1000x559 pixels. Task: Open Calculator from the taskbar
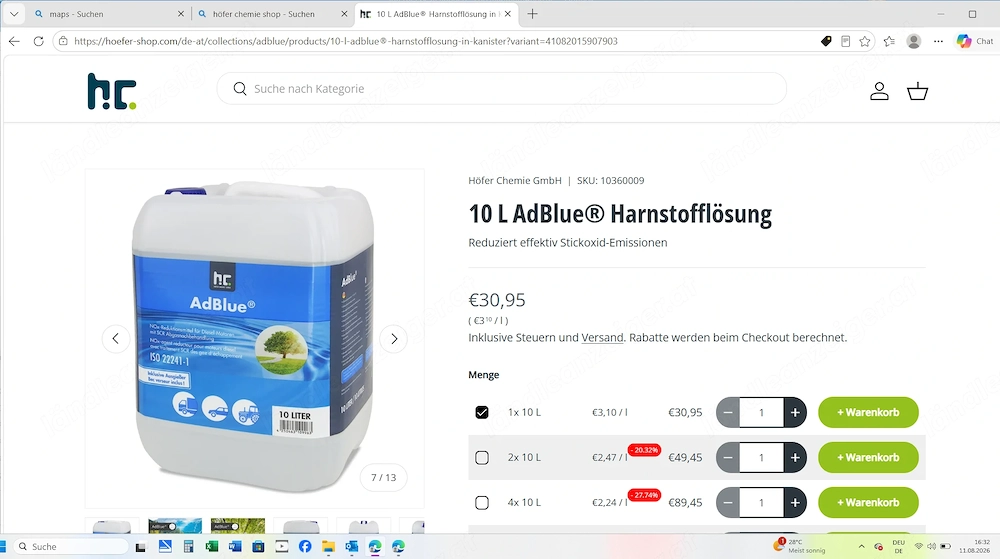coord(188,546)
